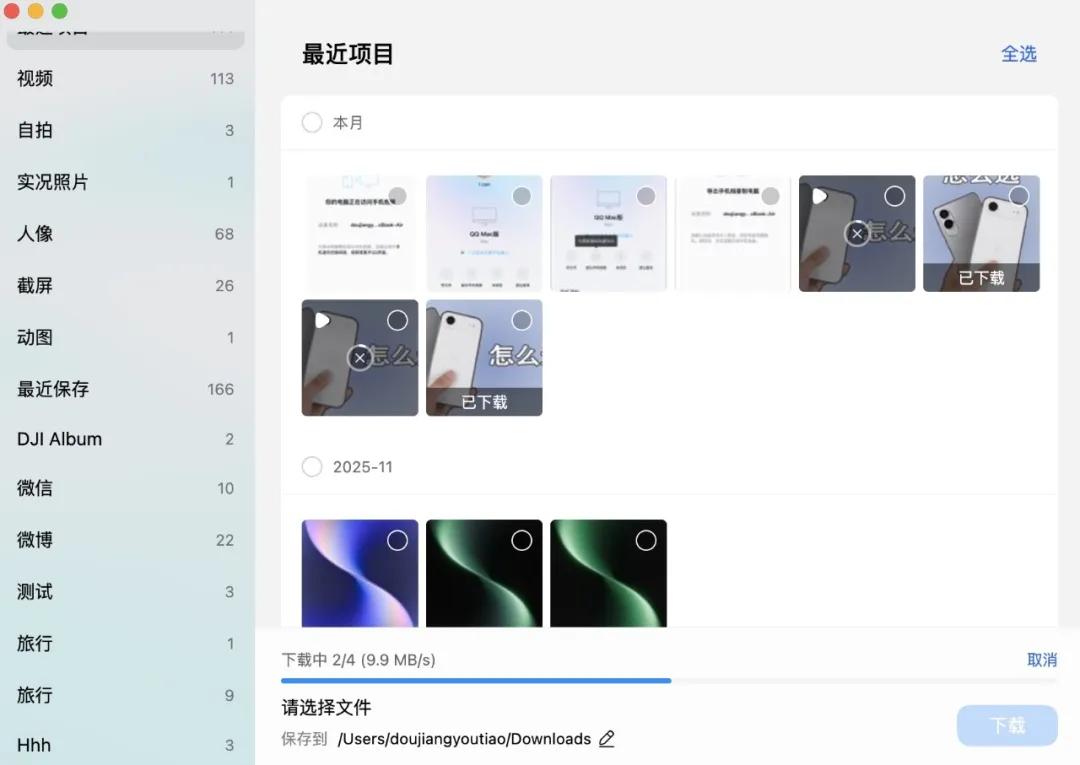Click 取消 to cancel the ongoing download

click(x=1042, y=660)
